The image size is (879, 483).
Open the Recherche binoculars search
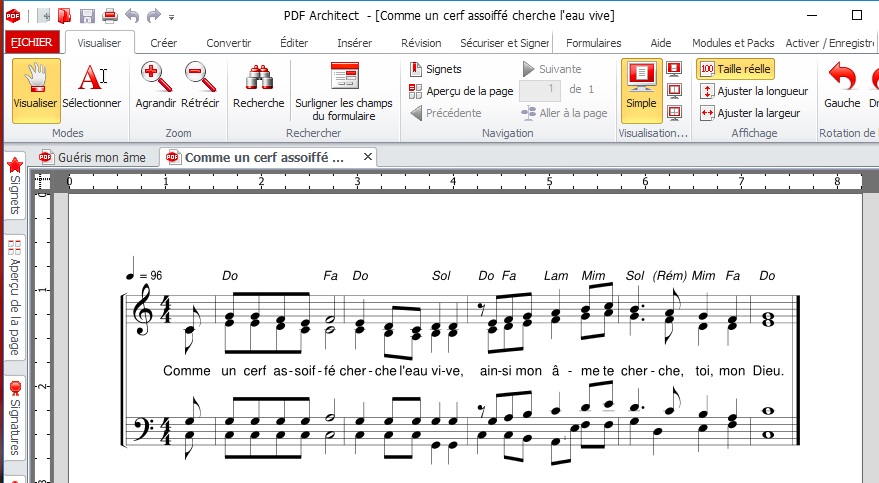(x=259, y=87)
